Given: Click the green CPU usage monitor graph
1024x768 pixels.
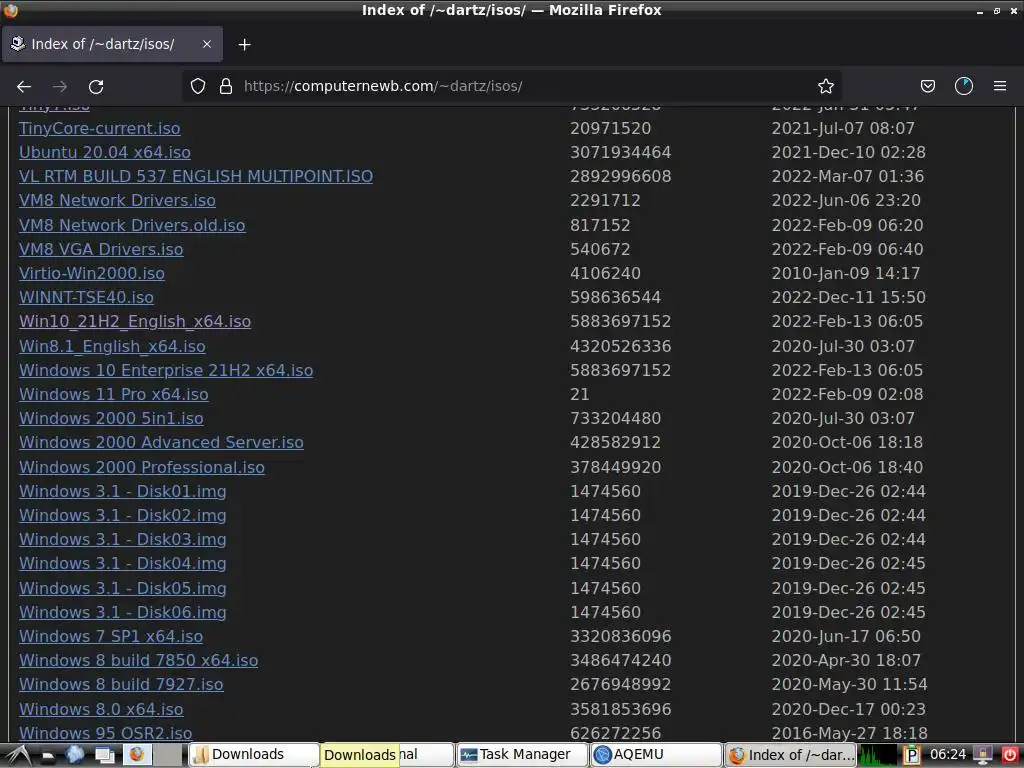Looking at the screenshot, I should (x=878, y=755).
